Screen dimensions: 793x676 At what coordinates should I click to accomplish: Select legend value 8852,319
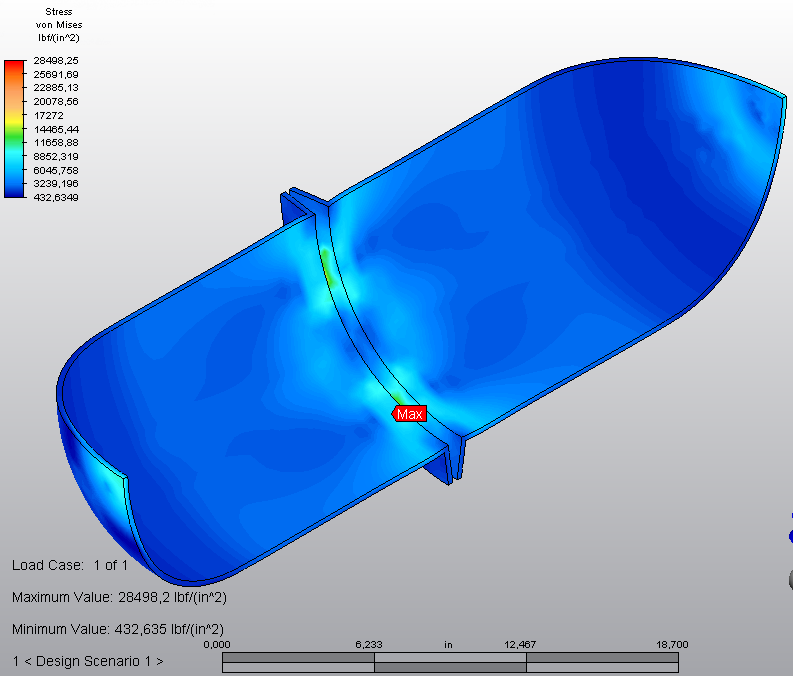coord(56,156)
